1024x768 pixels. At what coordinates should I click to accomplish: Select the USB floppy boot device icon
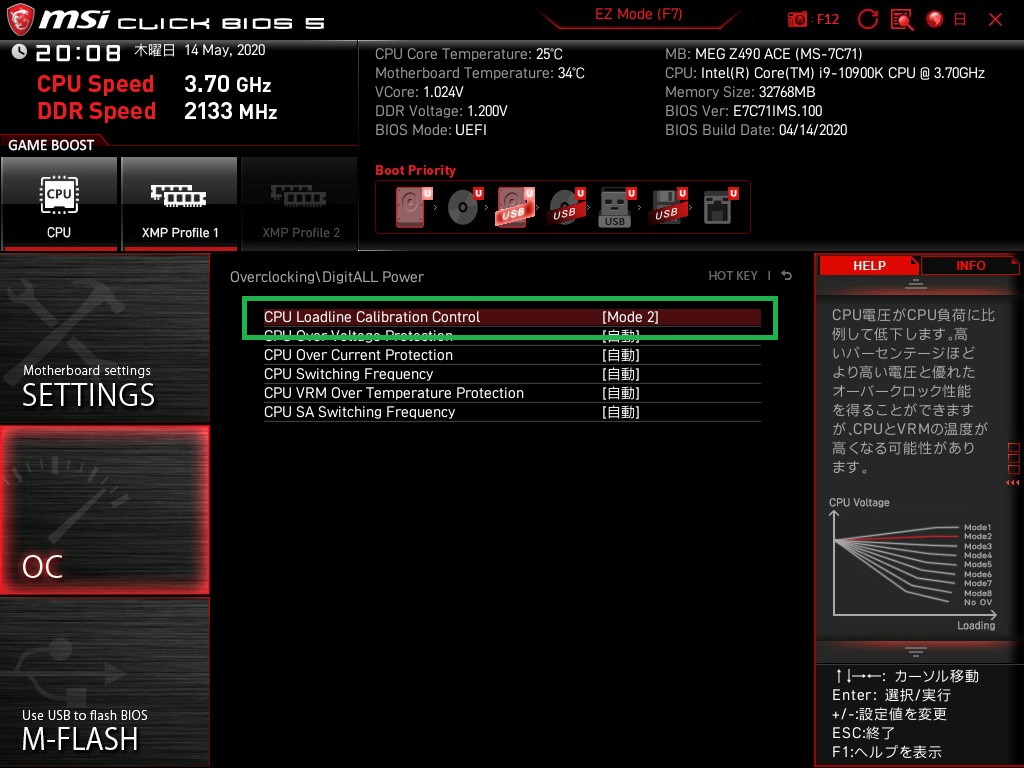click(x=667, y=207)
